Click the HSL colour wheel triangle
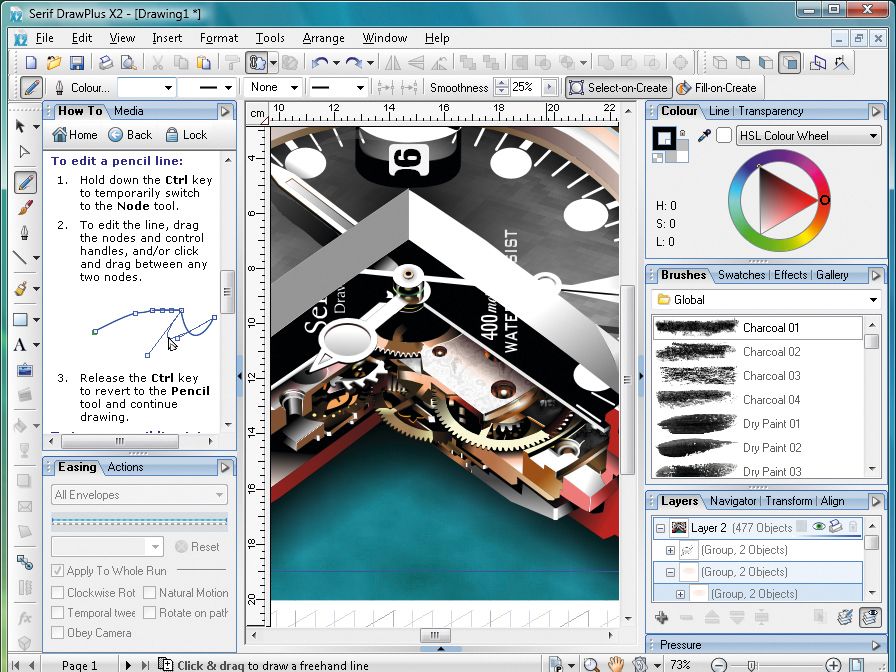Viewport: 896px width, 672px height. (x=783, y=201)
